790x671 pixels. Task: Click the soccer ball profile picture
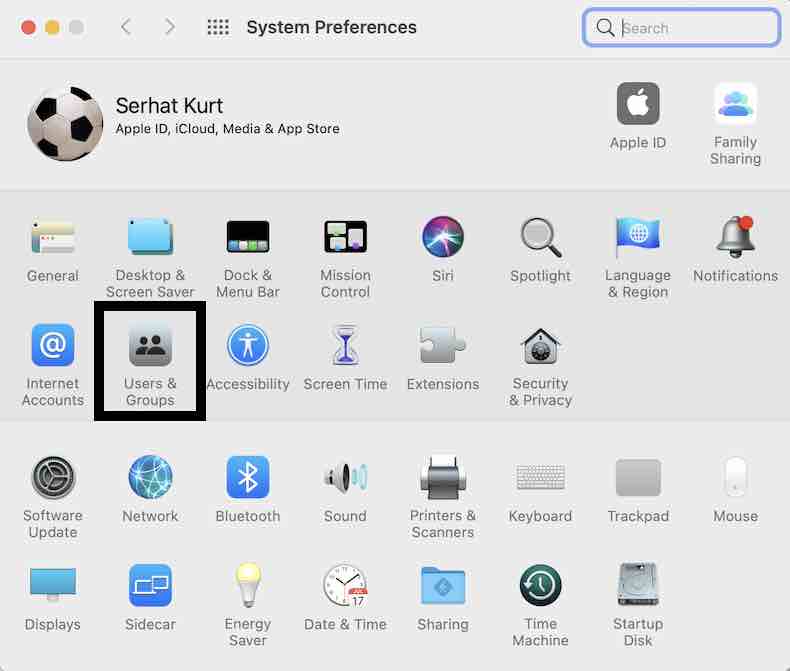(x=65, y=123)
